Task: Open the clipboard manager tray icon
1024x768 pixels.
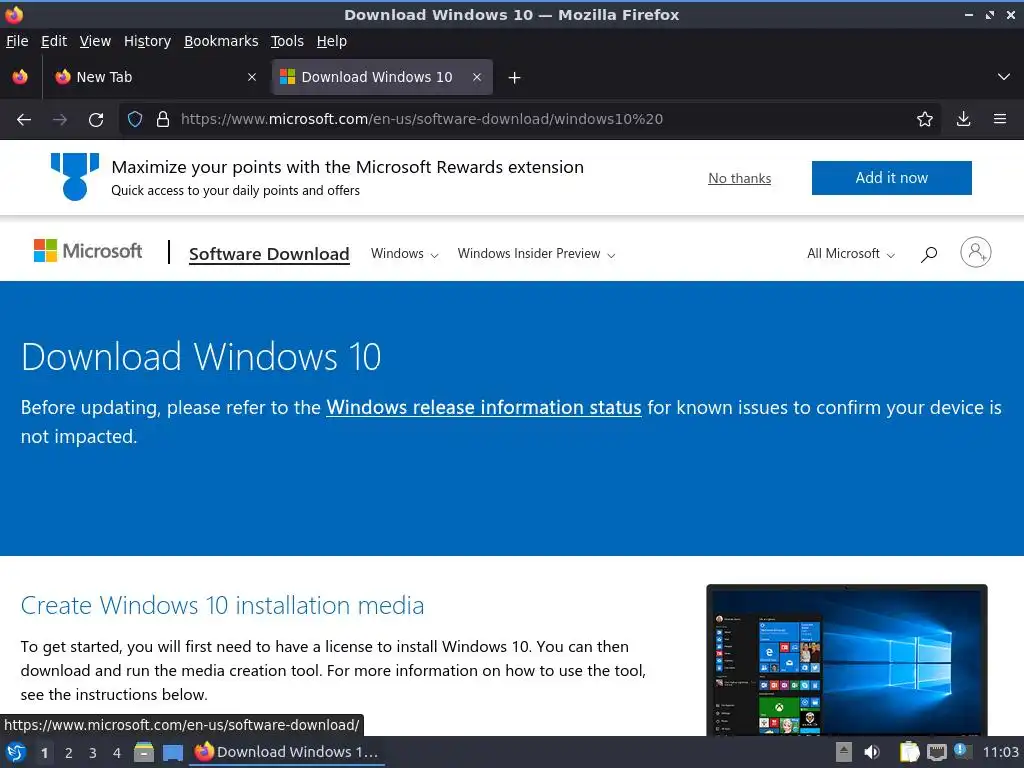Action: 909,752
